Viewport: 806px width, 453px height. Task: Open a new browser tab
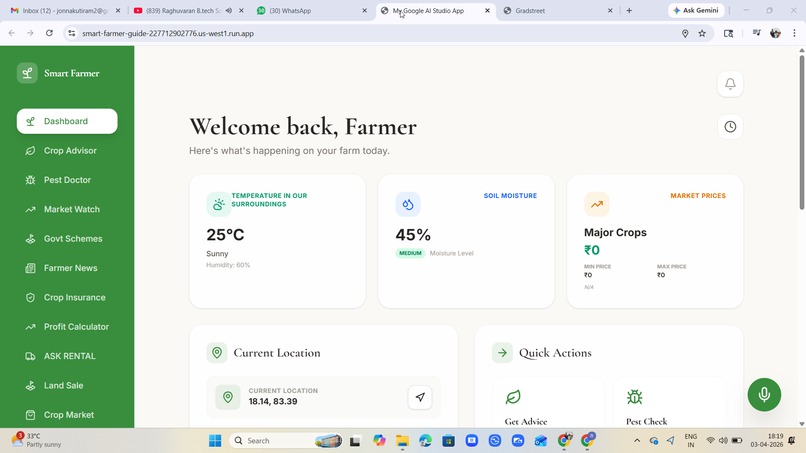click(629, 10)
